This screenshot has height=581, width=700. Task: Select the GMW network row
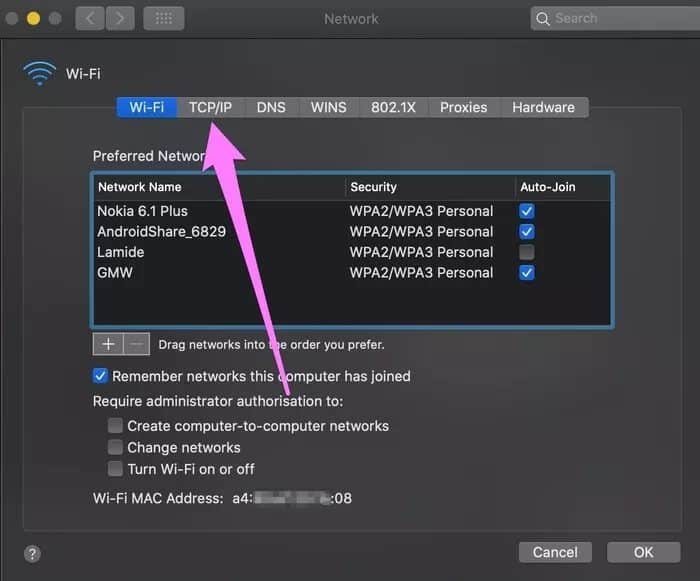[352, 272]
